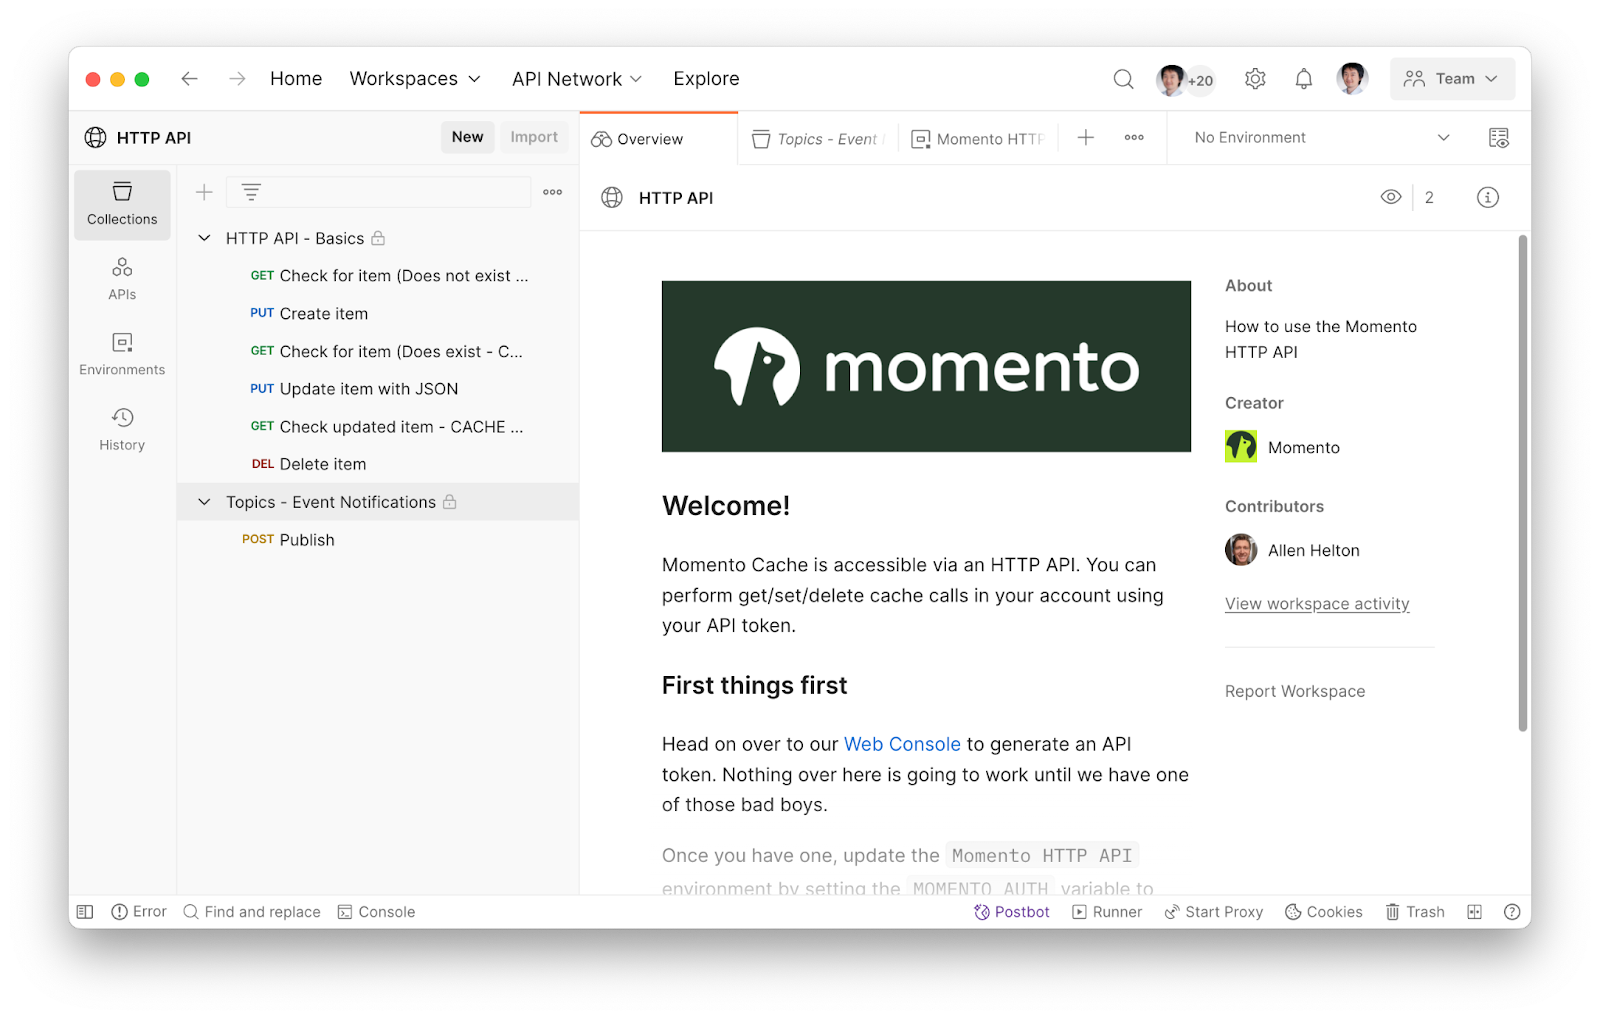Click the vertical scrollbar of overview
Viewport: 1600px width, 1019px height.
[1523, 483]
